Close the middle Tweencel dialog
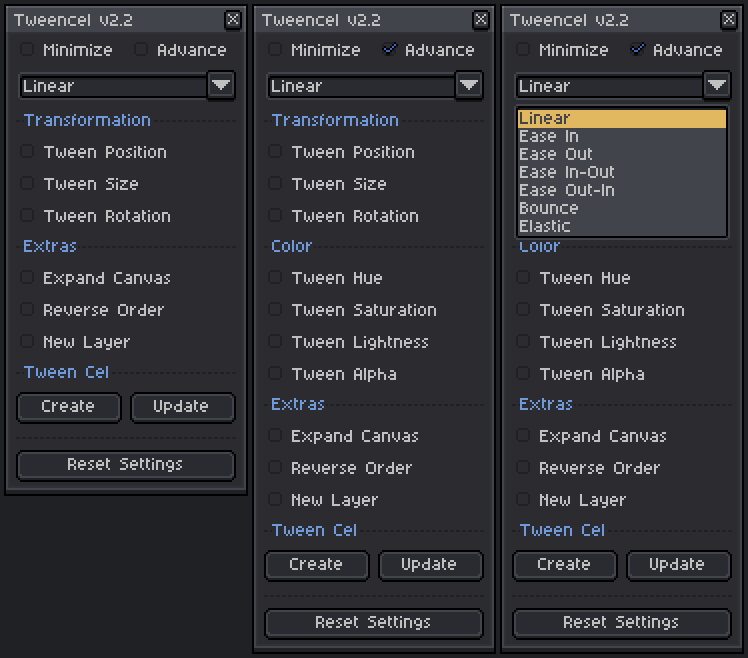The image size is (748, 658). point(481,20)
